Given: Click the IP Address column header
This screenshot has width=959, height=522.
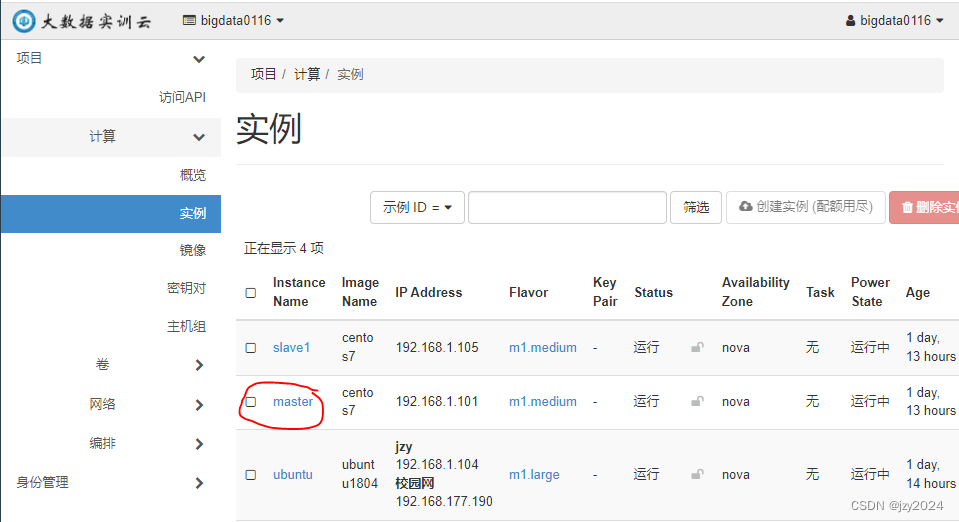Looking at the screenshot, I should (429, 293).
